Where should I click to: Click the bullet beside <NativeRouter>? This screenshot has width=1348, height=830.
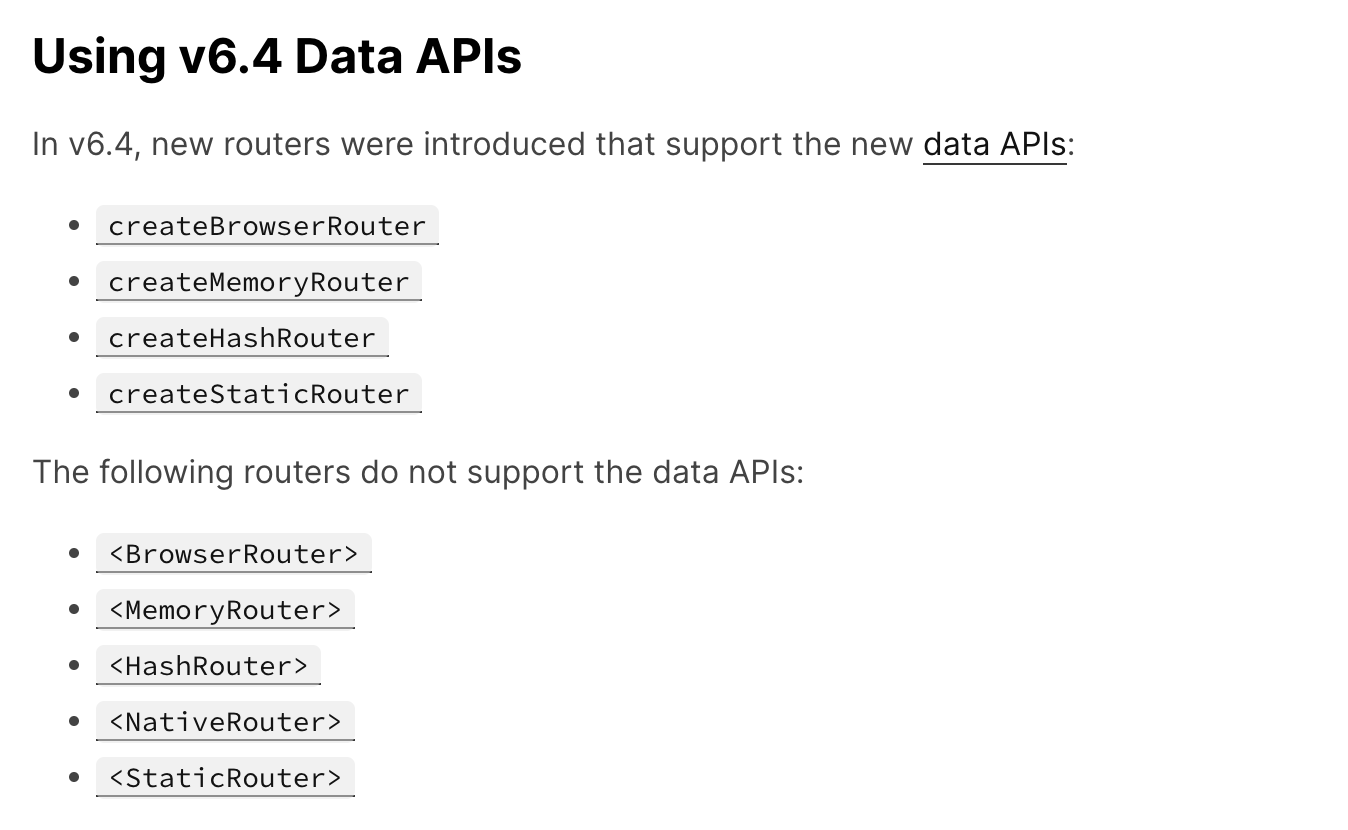[74, 722]
